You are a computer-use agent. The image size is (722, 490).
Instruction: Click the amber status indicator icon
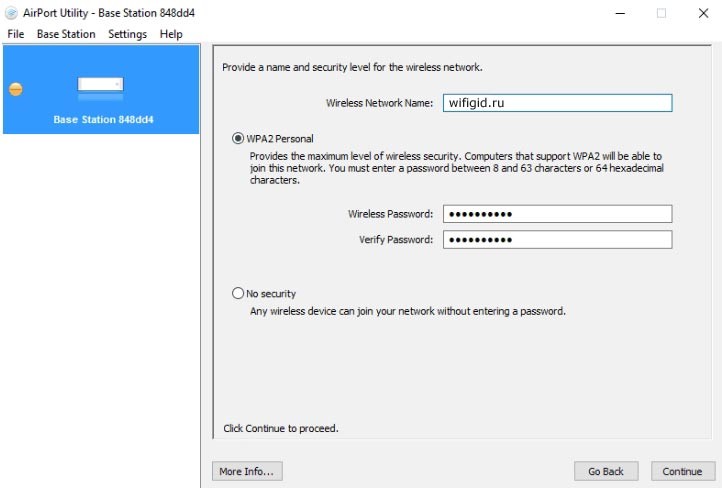[x=16, y=89]
